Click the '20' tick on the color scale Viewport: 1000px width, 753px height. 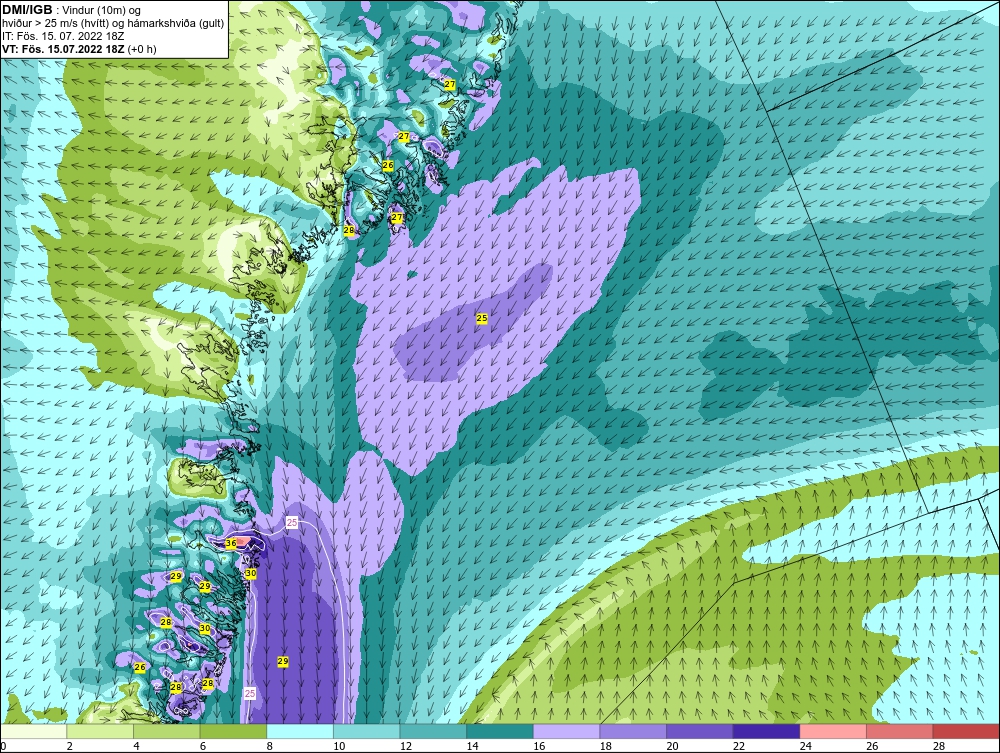pyautogui.click(x=672, y=746)
